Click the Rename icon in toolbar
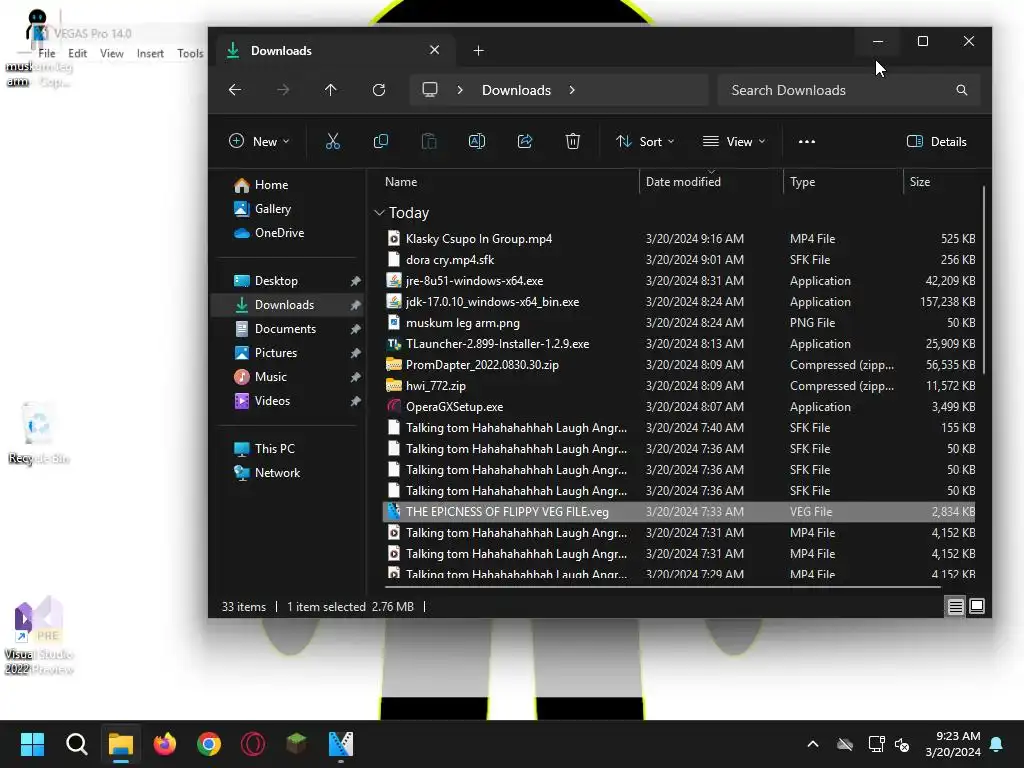This screenshot has height=768, width=1024. [x=477, y=141]
